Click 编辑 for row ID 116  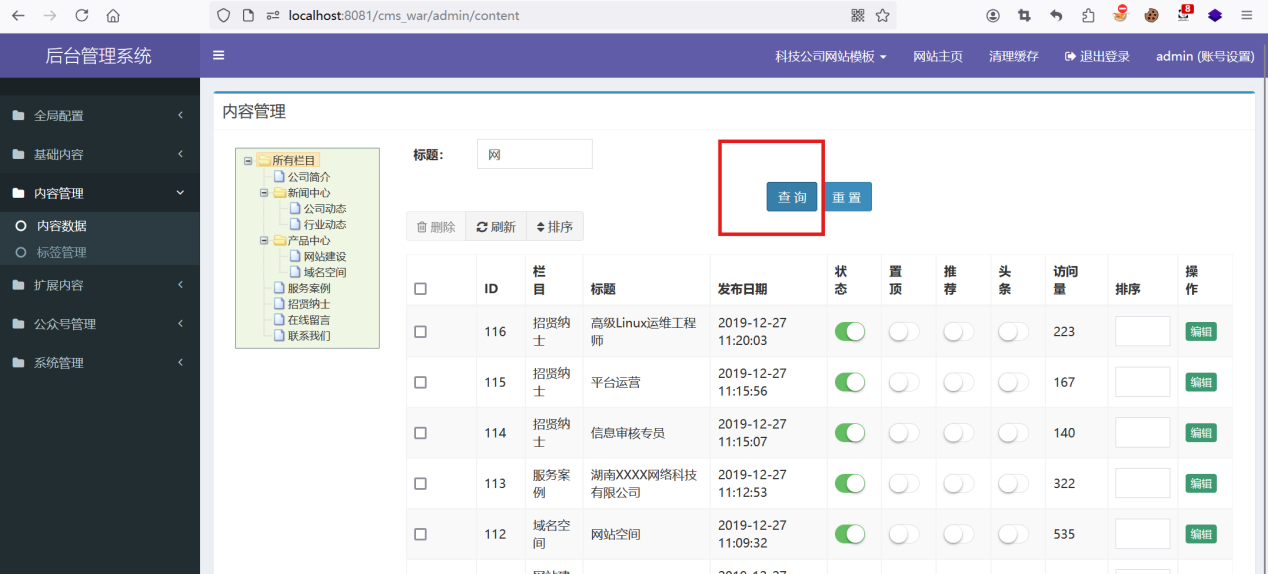(x=1201, y=332)
